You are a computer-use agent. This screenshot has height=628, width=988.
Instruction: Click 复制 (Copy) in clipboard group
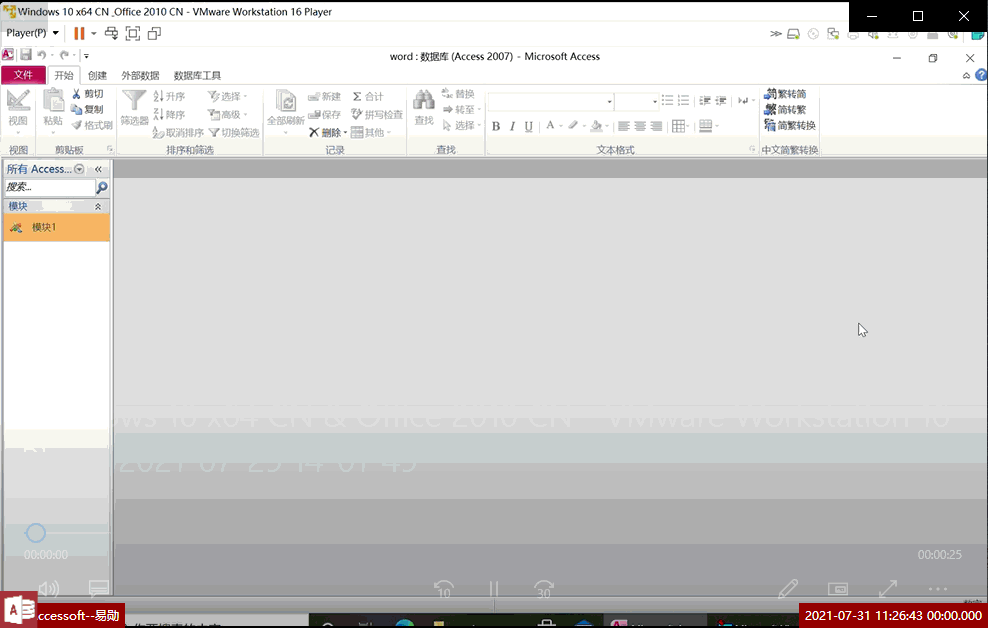pyautogui.click(x=88, y=109)
